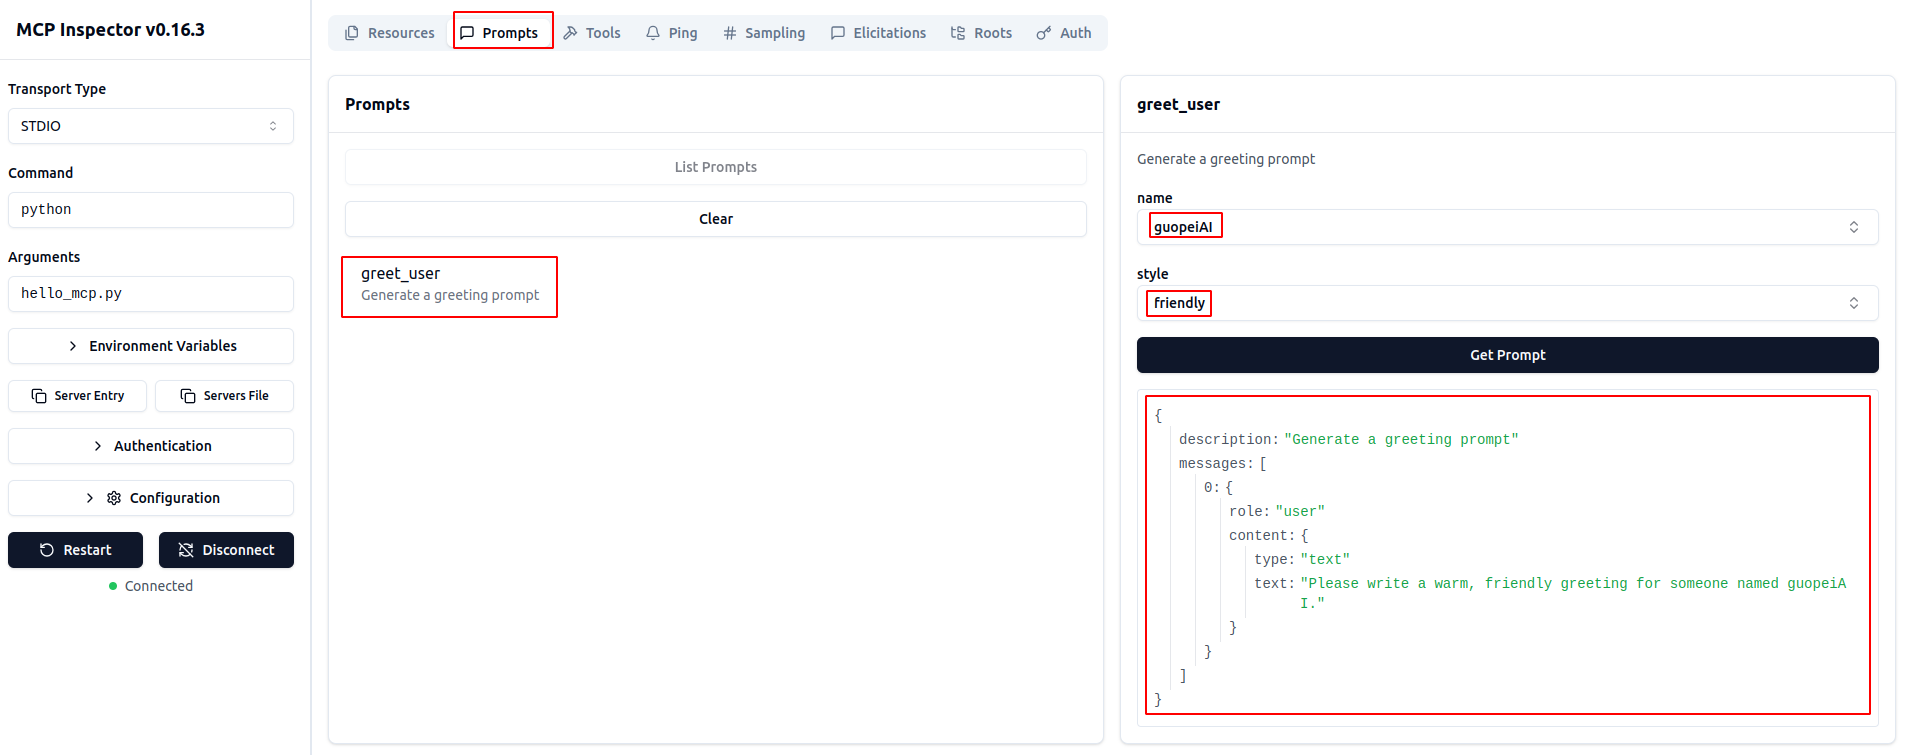Screen dimensions: 1912x755
Task: Click the Prompts tab speech bubble icon
Action: [x=467, y=33]
